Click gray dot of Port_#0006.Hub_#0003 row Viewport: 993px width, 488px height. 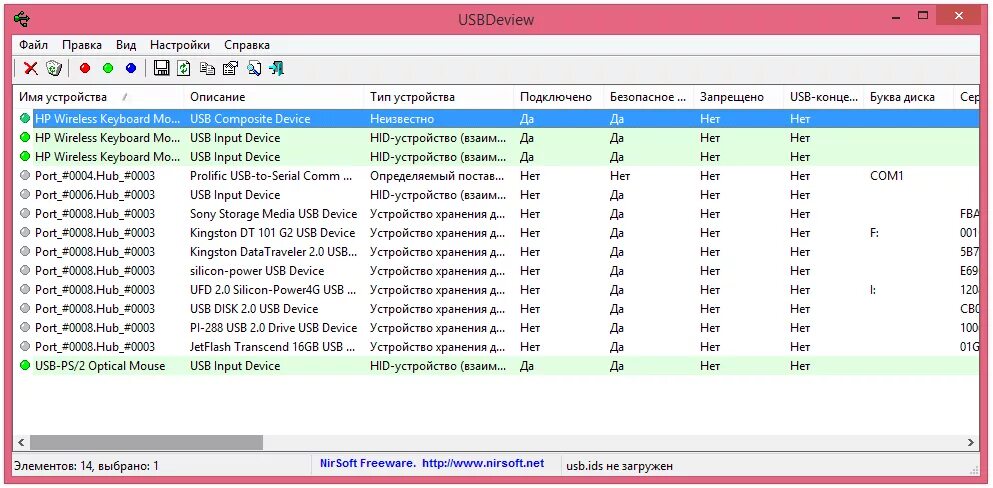[x=25, y=194]
